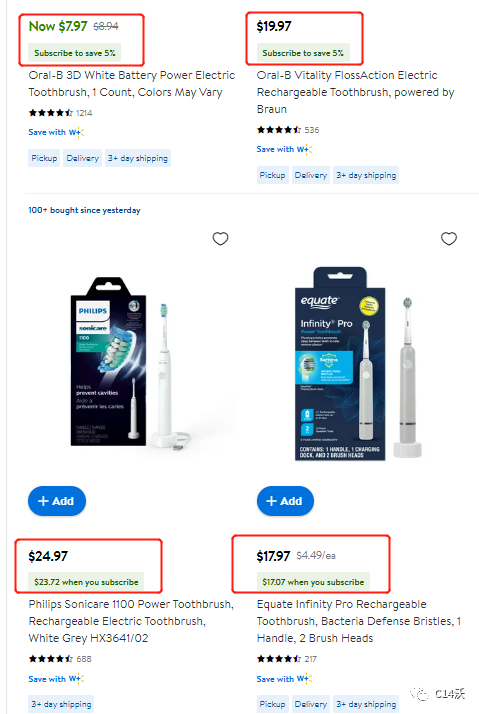Open the 536 star ratings for Oral-B Vitality

tap(288, 130)
